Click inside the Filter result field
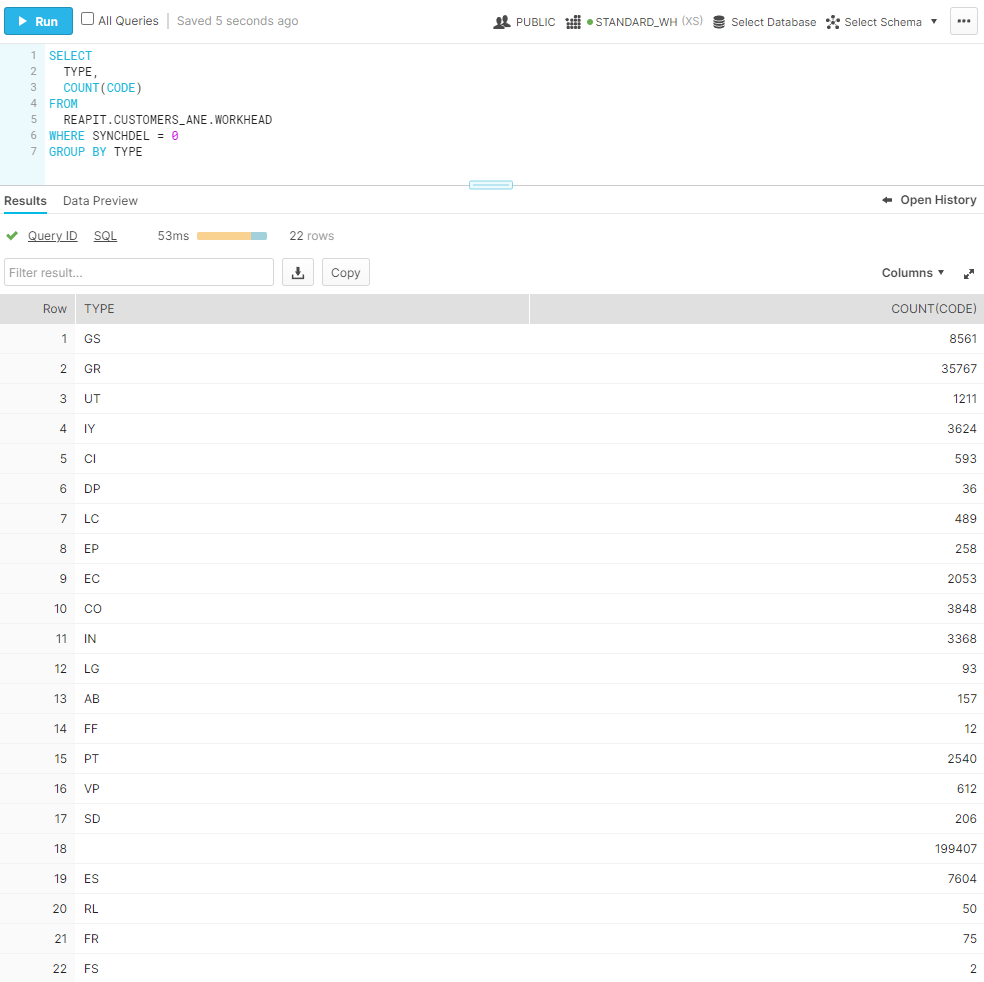 tap(140, 272)
